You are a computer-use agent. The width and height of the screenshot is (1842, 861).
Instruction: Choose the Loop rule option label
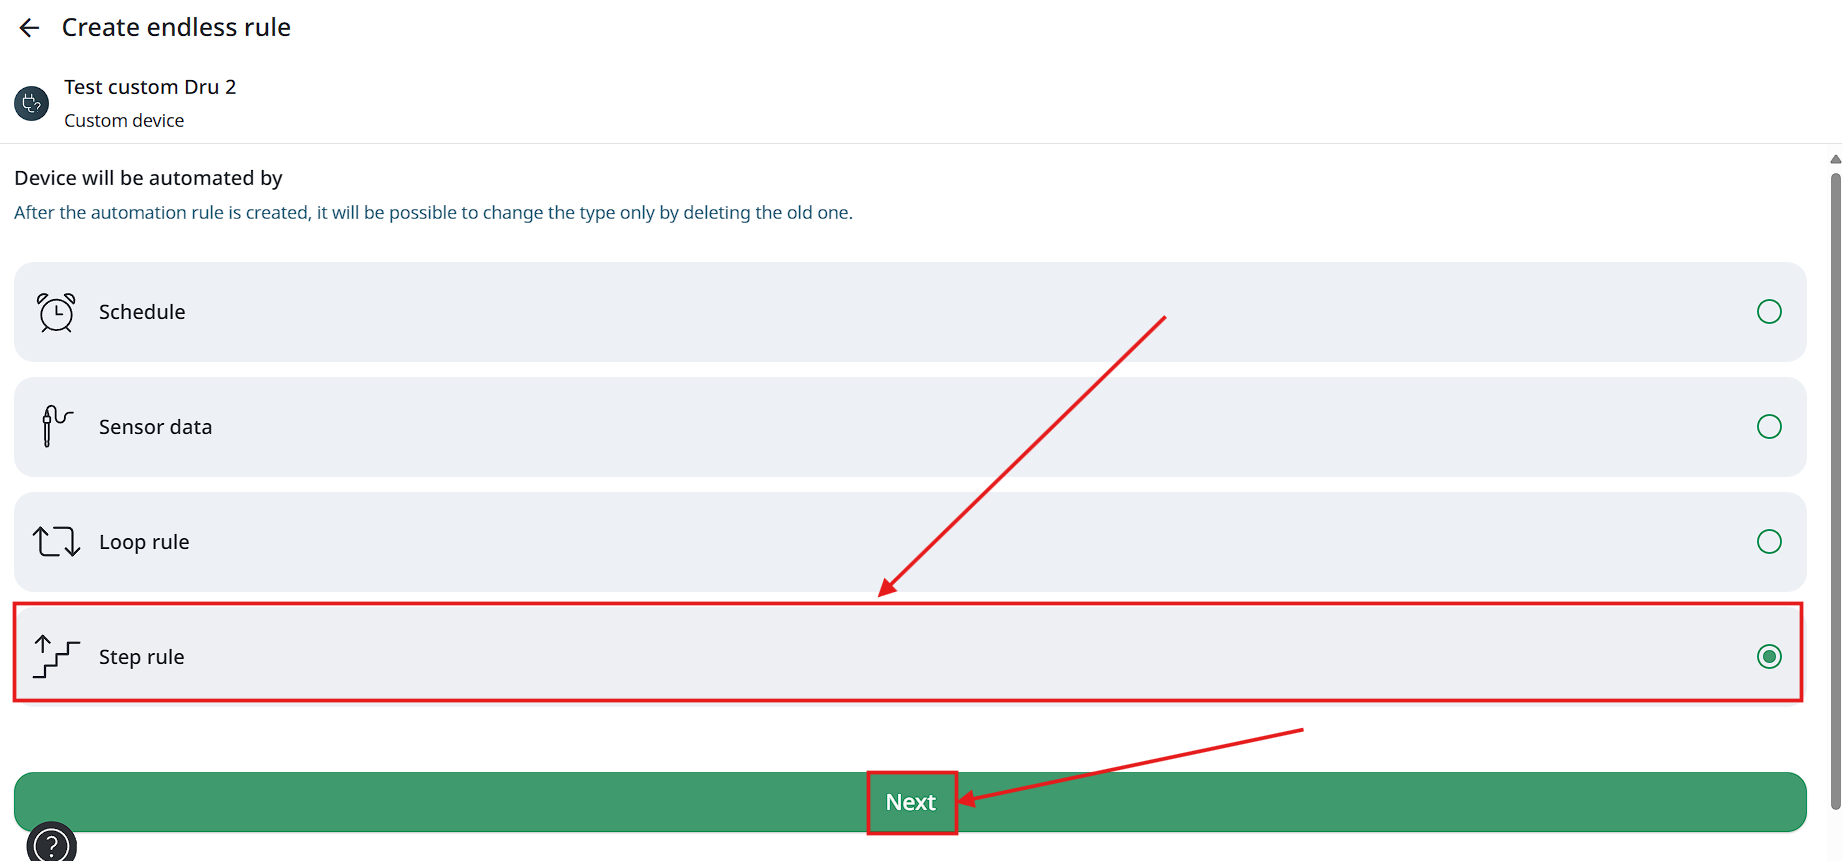(x=144, y=542)
